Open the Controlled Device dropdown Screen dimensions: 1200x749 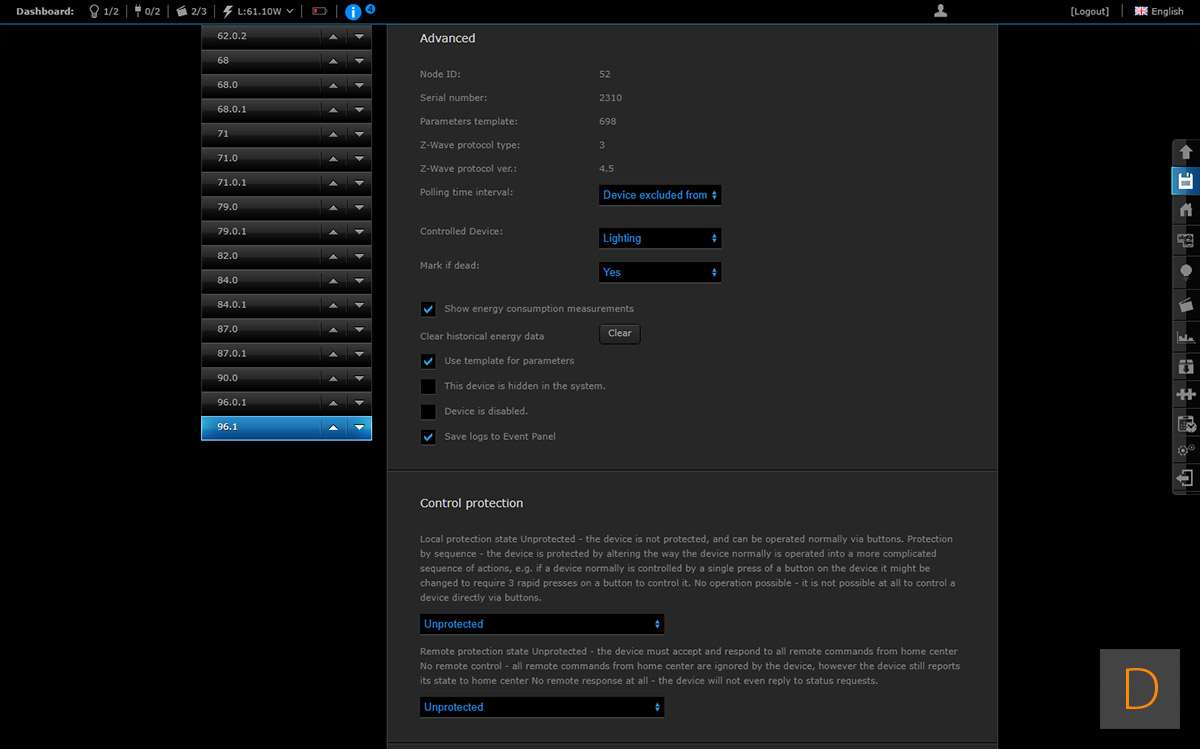click(660, 238)
